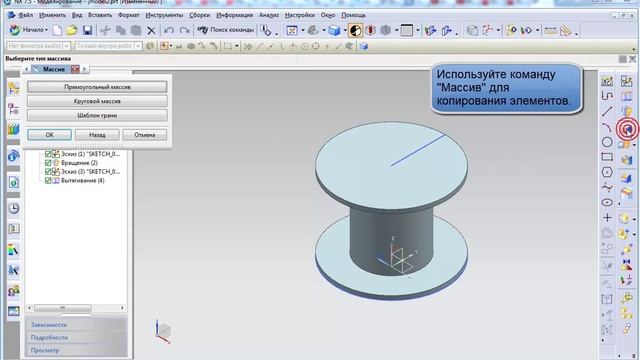Open the Изменить menu
Image resolution: width=640 pixels, height=360 pixels.
52,15
